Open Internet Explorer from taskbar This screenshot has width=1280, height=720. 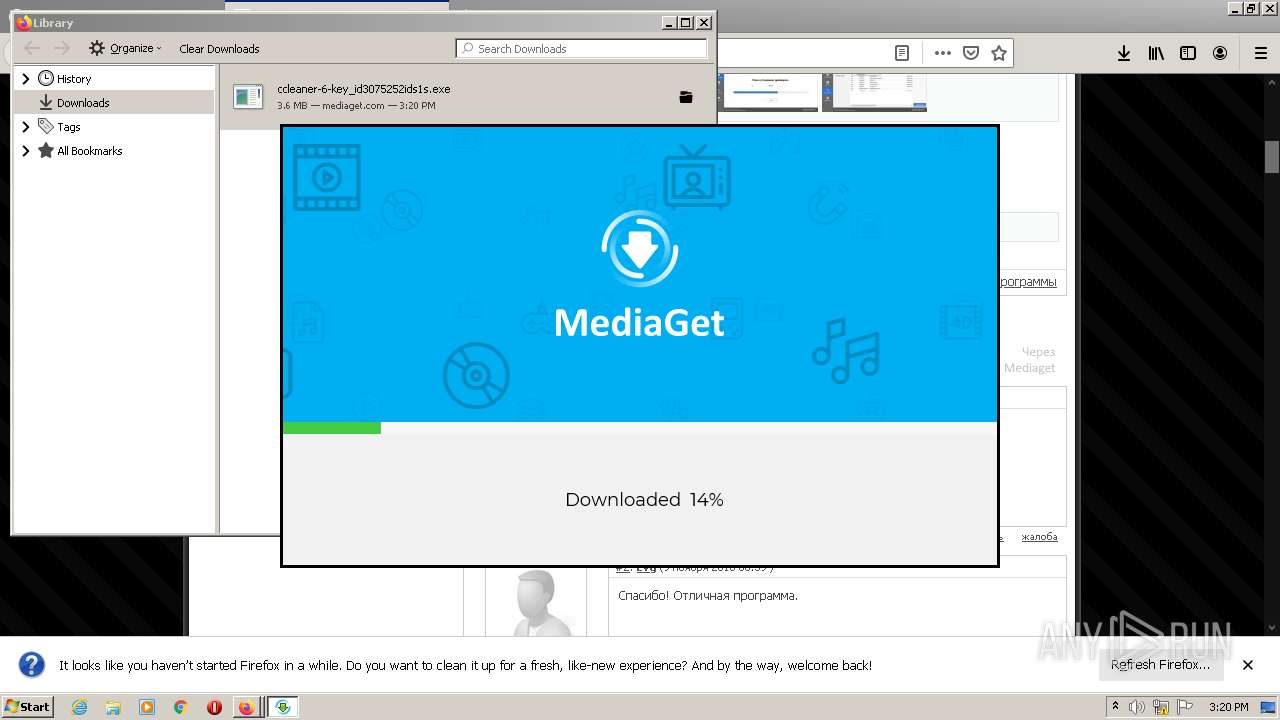point(79,707)
